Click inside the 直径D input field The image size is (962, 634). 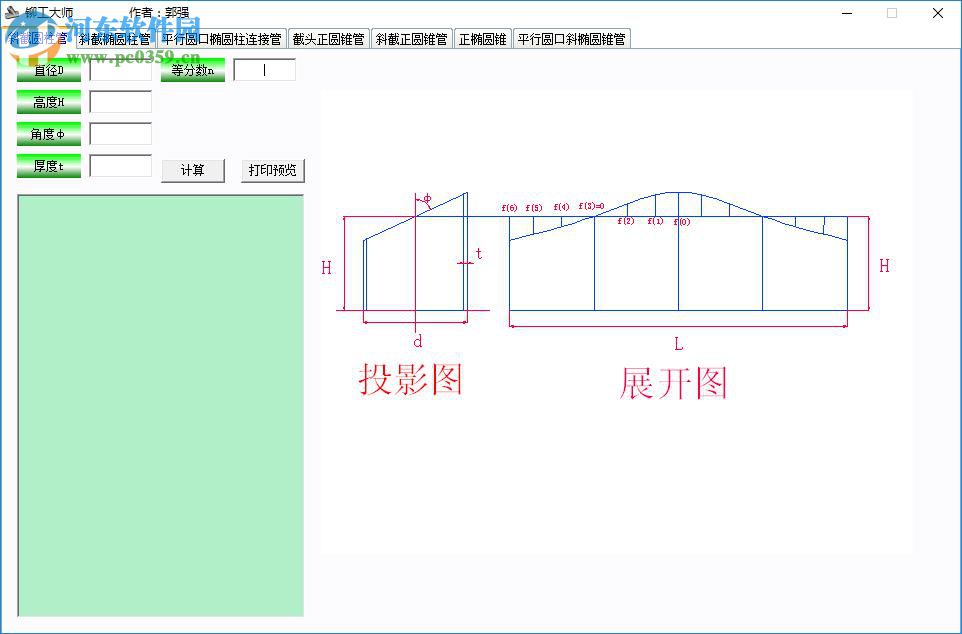click(x=120, y=70)
